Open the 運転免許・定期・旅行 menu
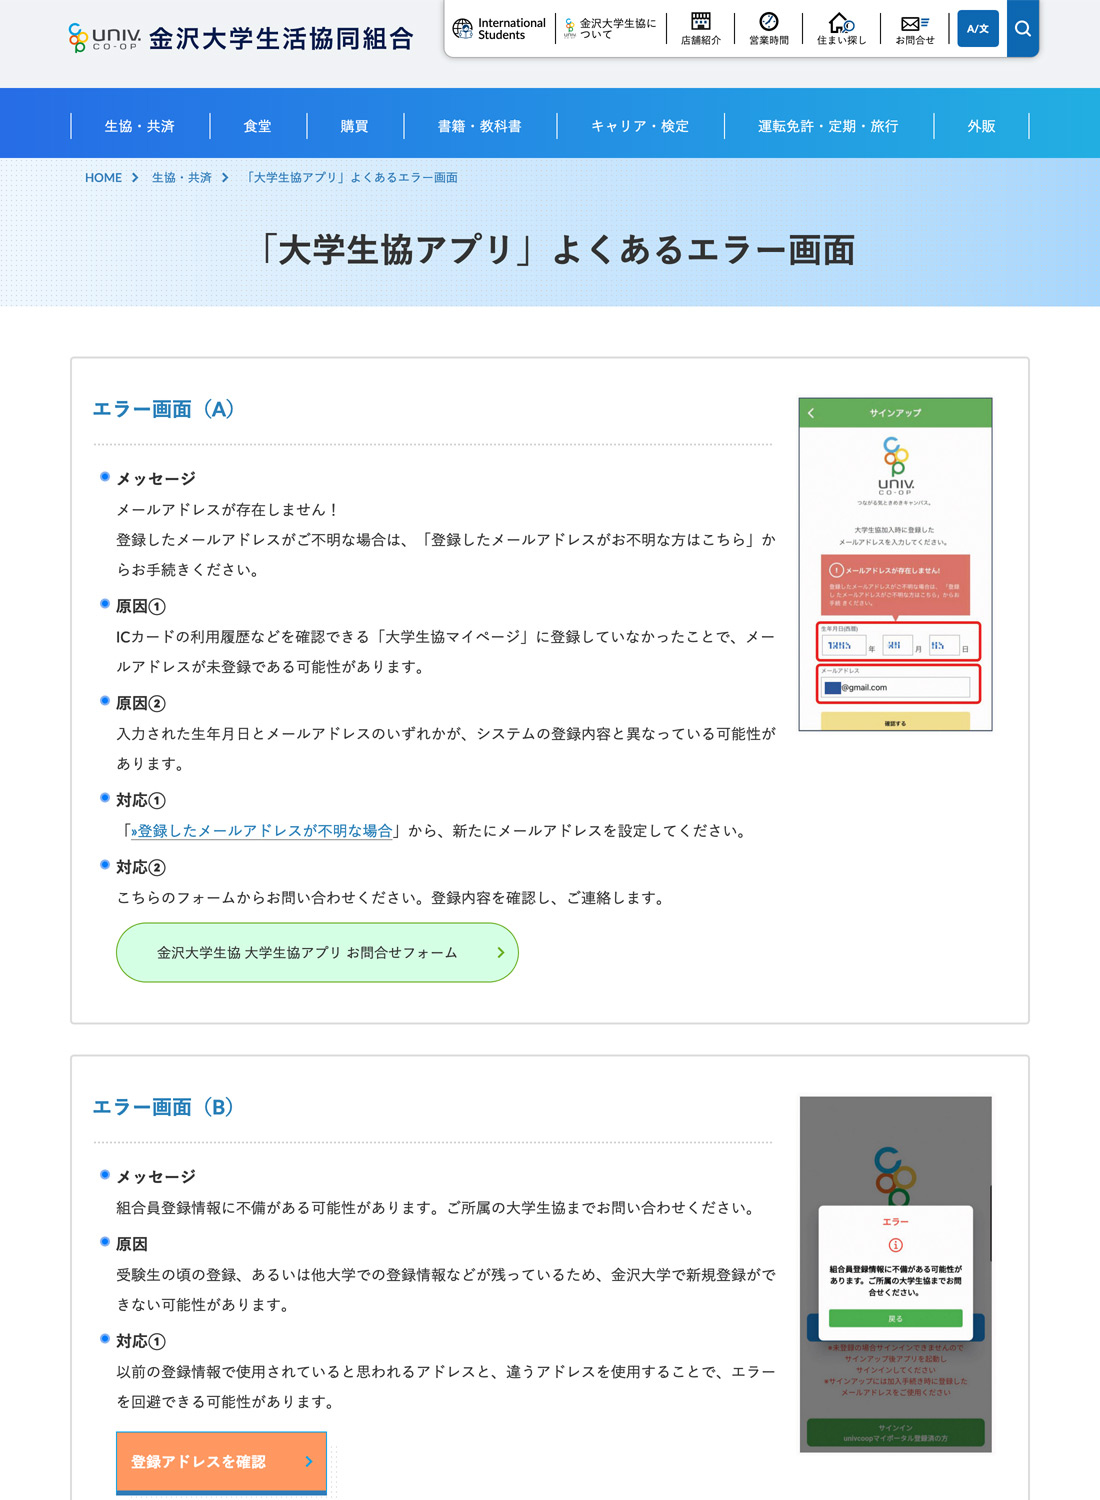1100x1500 pixels. pos(828,126)
